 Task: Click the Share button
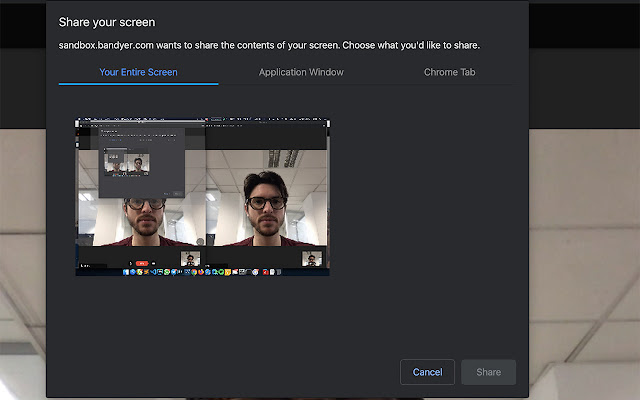(x=489, y=372)
